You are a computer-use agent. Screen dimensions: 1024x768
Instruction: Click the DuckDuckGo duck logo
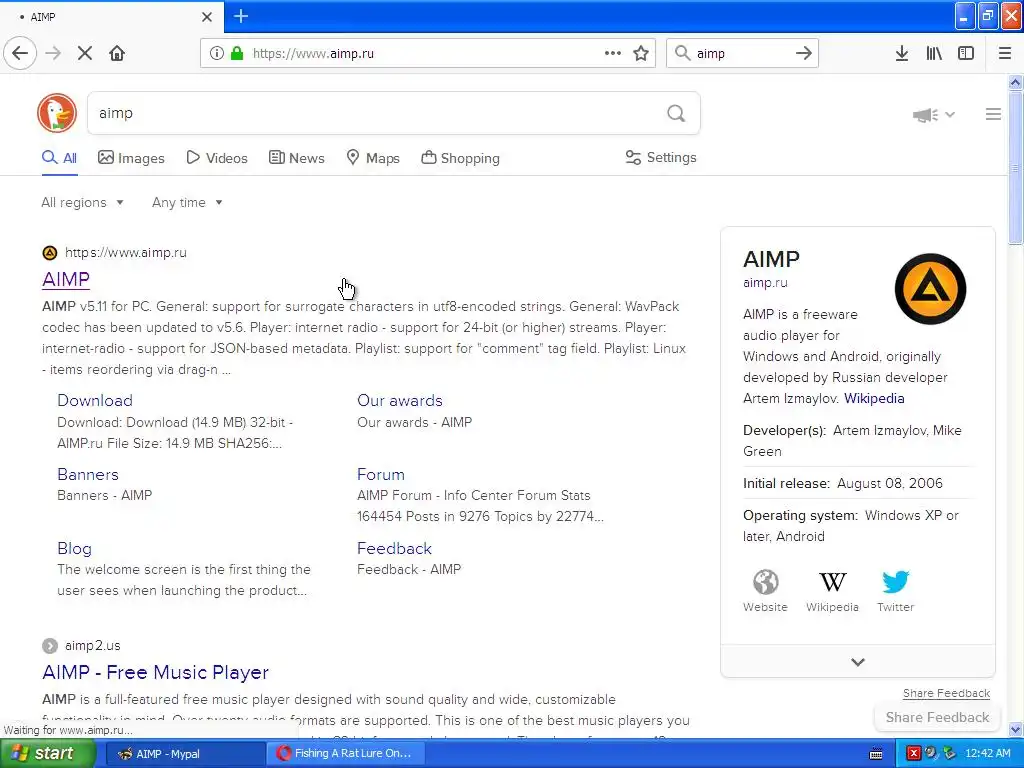57,113
